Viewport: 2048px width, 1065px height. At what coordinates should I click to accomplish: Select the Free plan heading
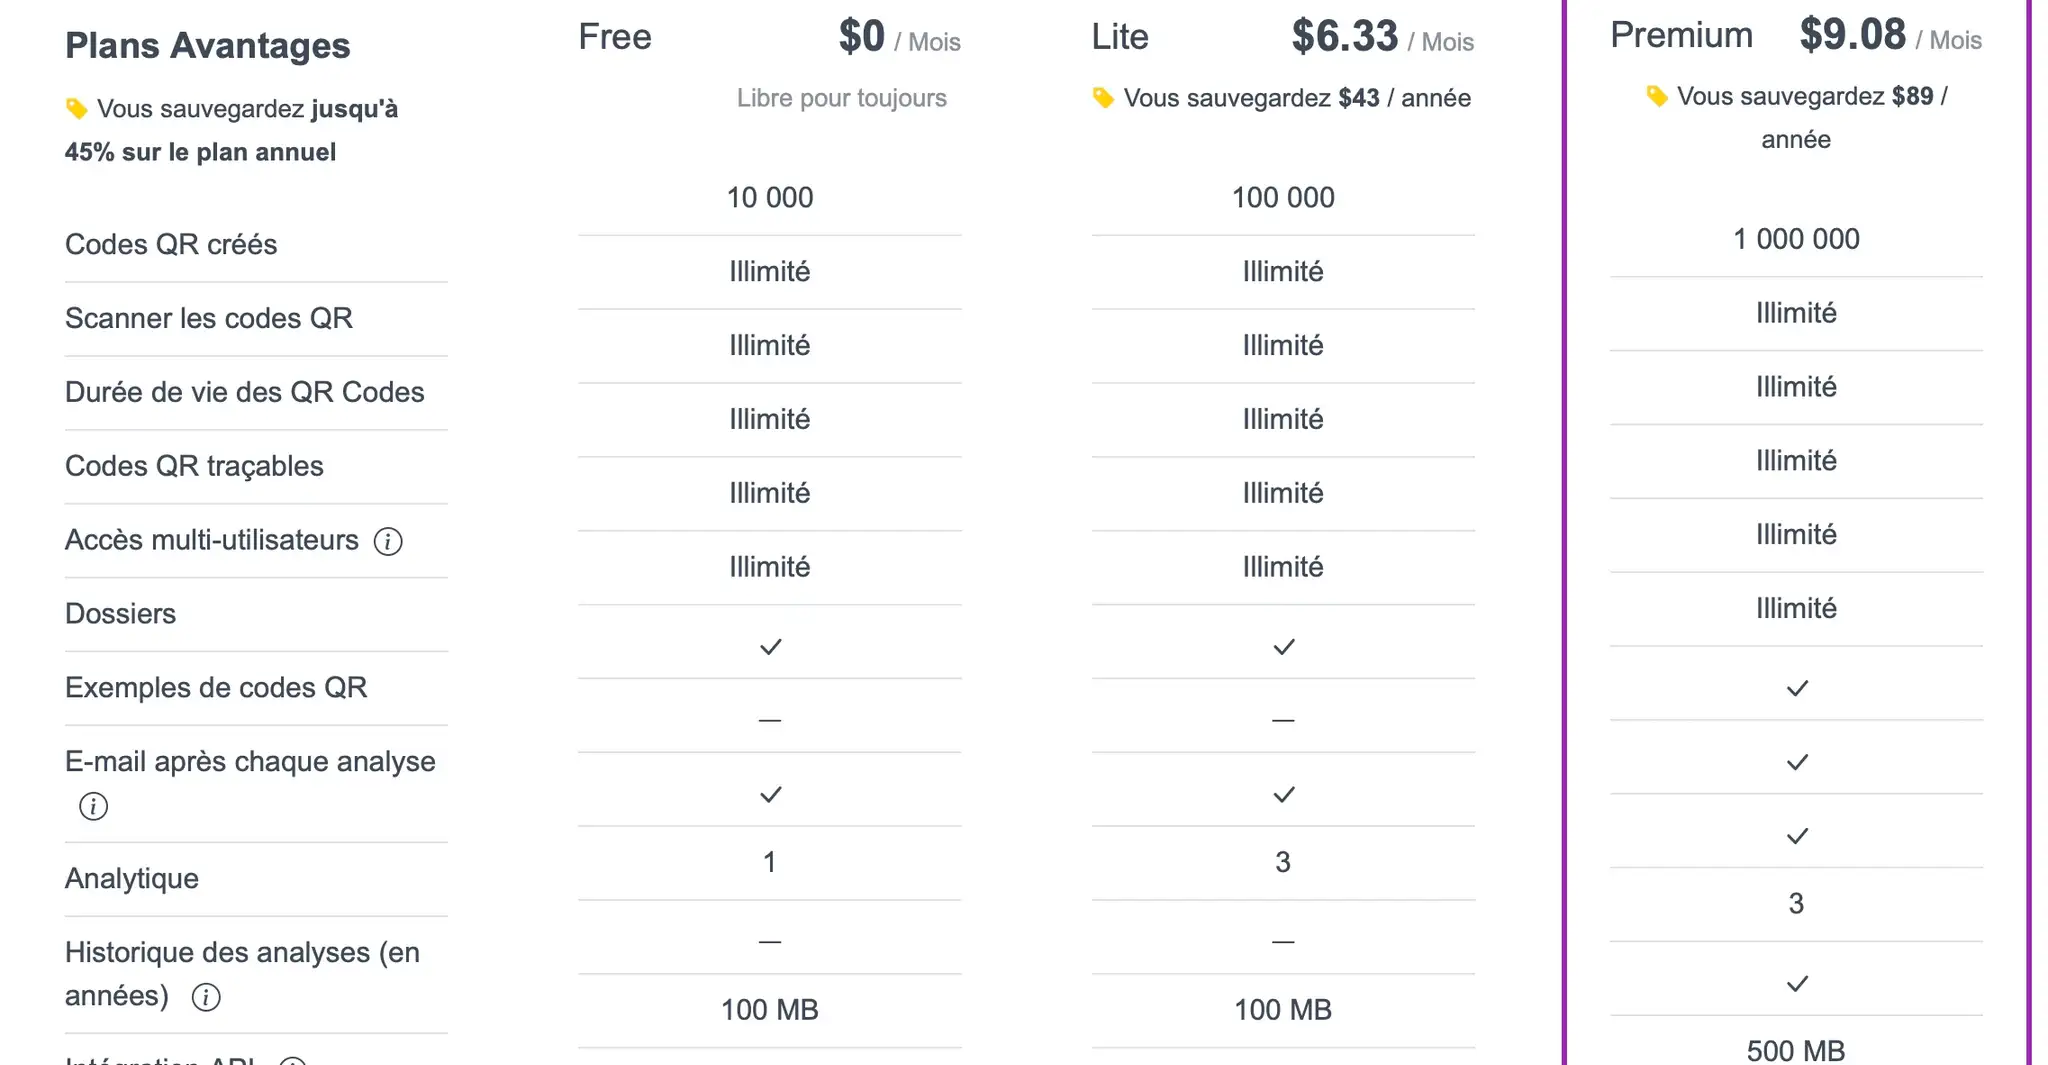tap(615, 37)
